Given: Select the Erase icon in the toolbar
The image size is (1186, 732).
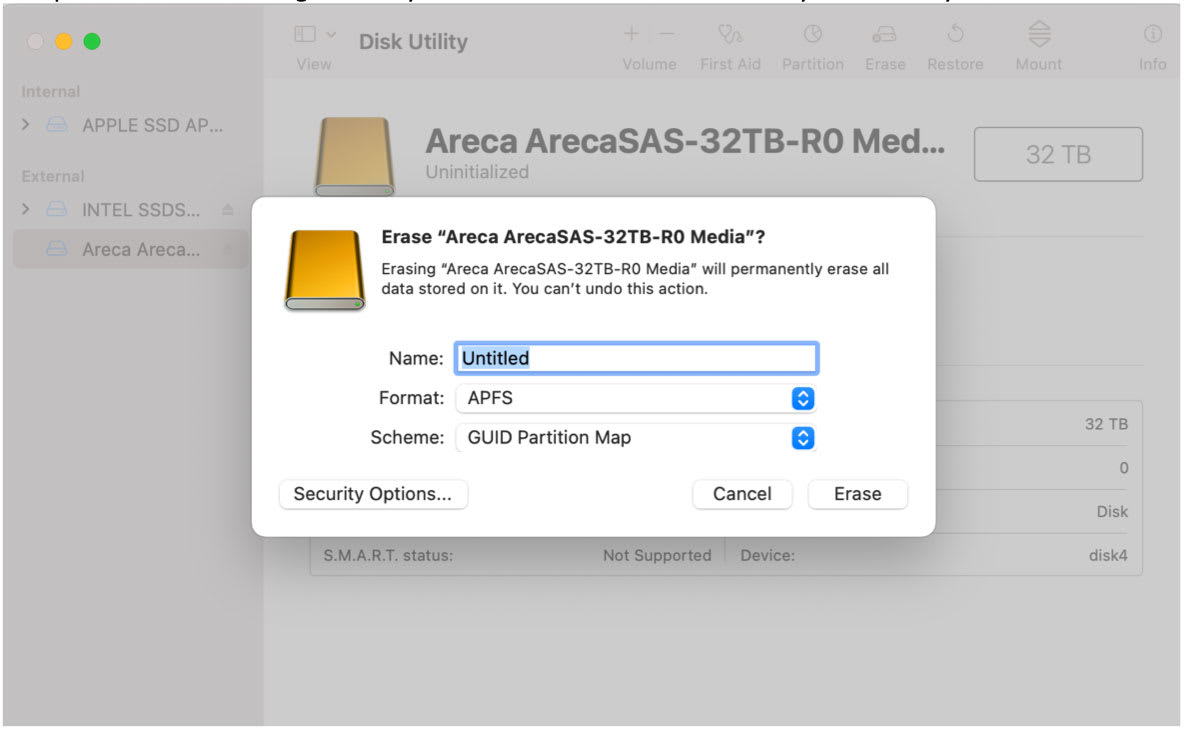Looking at the screenshot, I should pyautogui.click(x=884, y=40).
